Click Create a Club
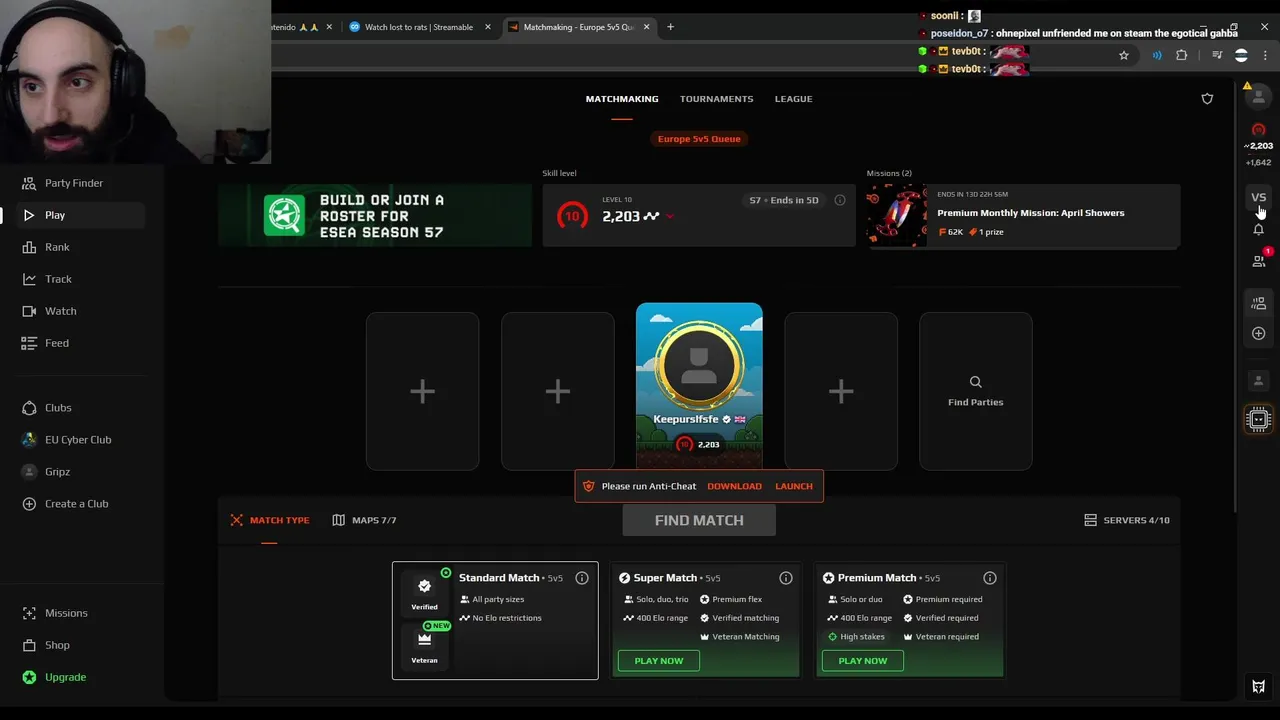This screenshot has height=720, width=1280. coord(74,504)
